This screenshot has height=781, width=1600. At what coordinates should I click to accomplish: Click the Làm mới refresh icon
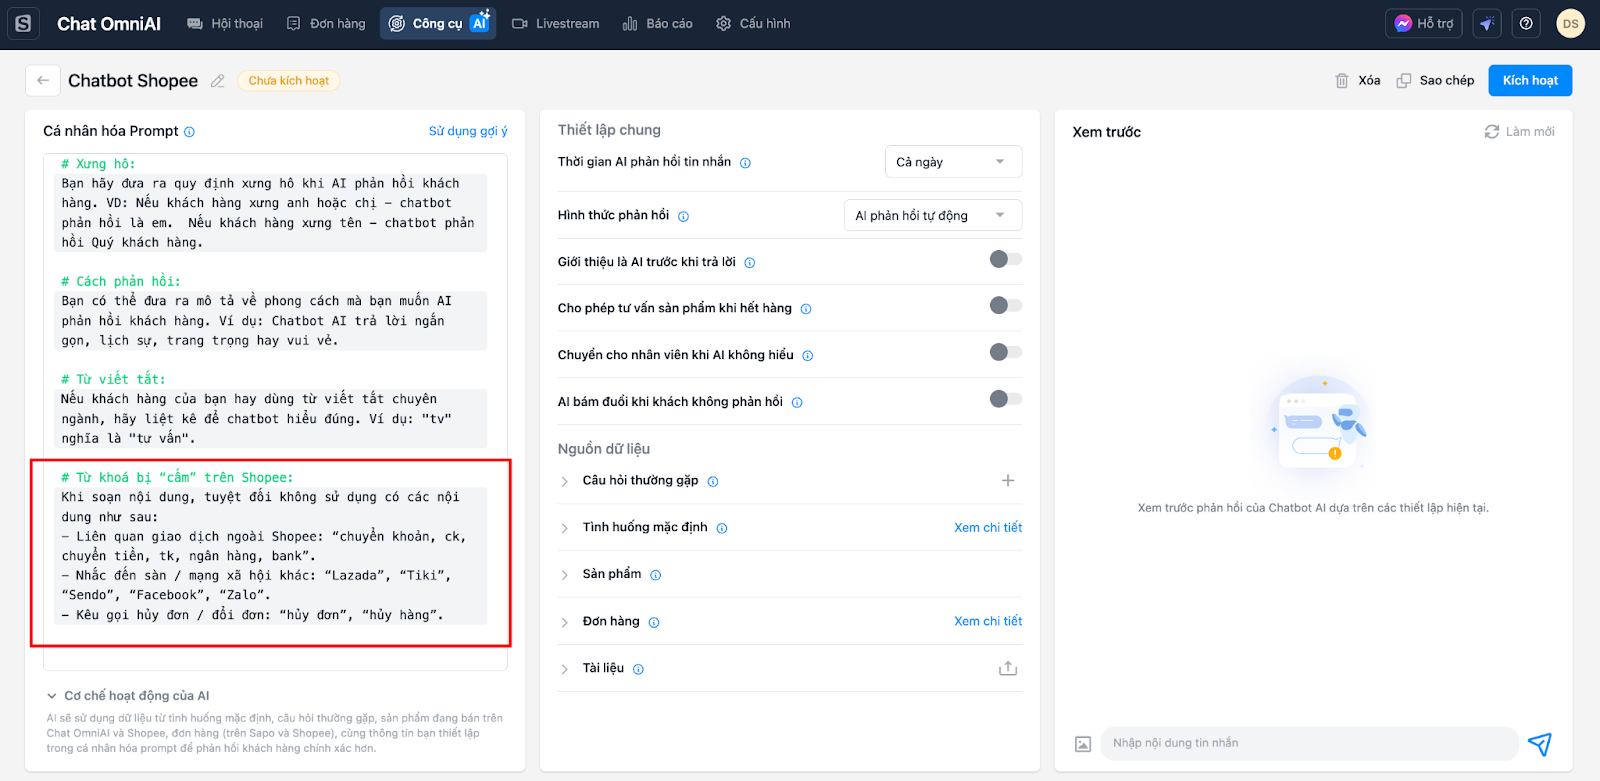[1492, 132]
